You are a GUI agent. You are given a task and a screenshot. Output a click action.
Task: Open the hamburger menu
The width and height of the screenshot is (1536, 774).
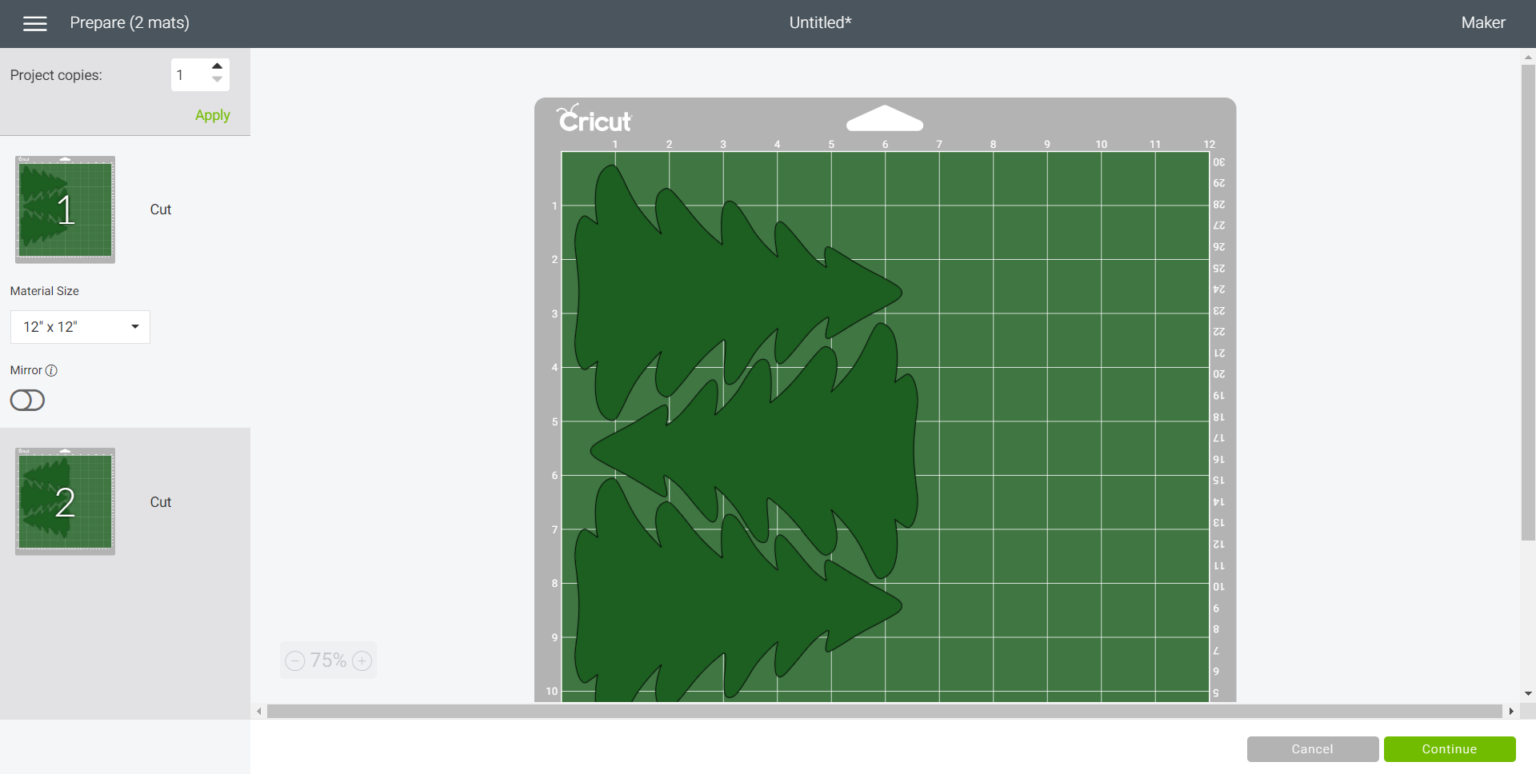(x=35, y=23)
